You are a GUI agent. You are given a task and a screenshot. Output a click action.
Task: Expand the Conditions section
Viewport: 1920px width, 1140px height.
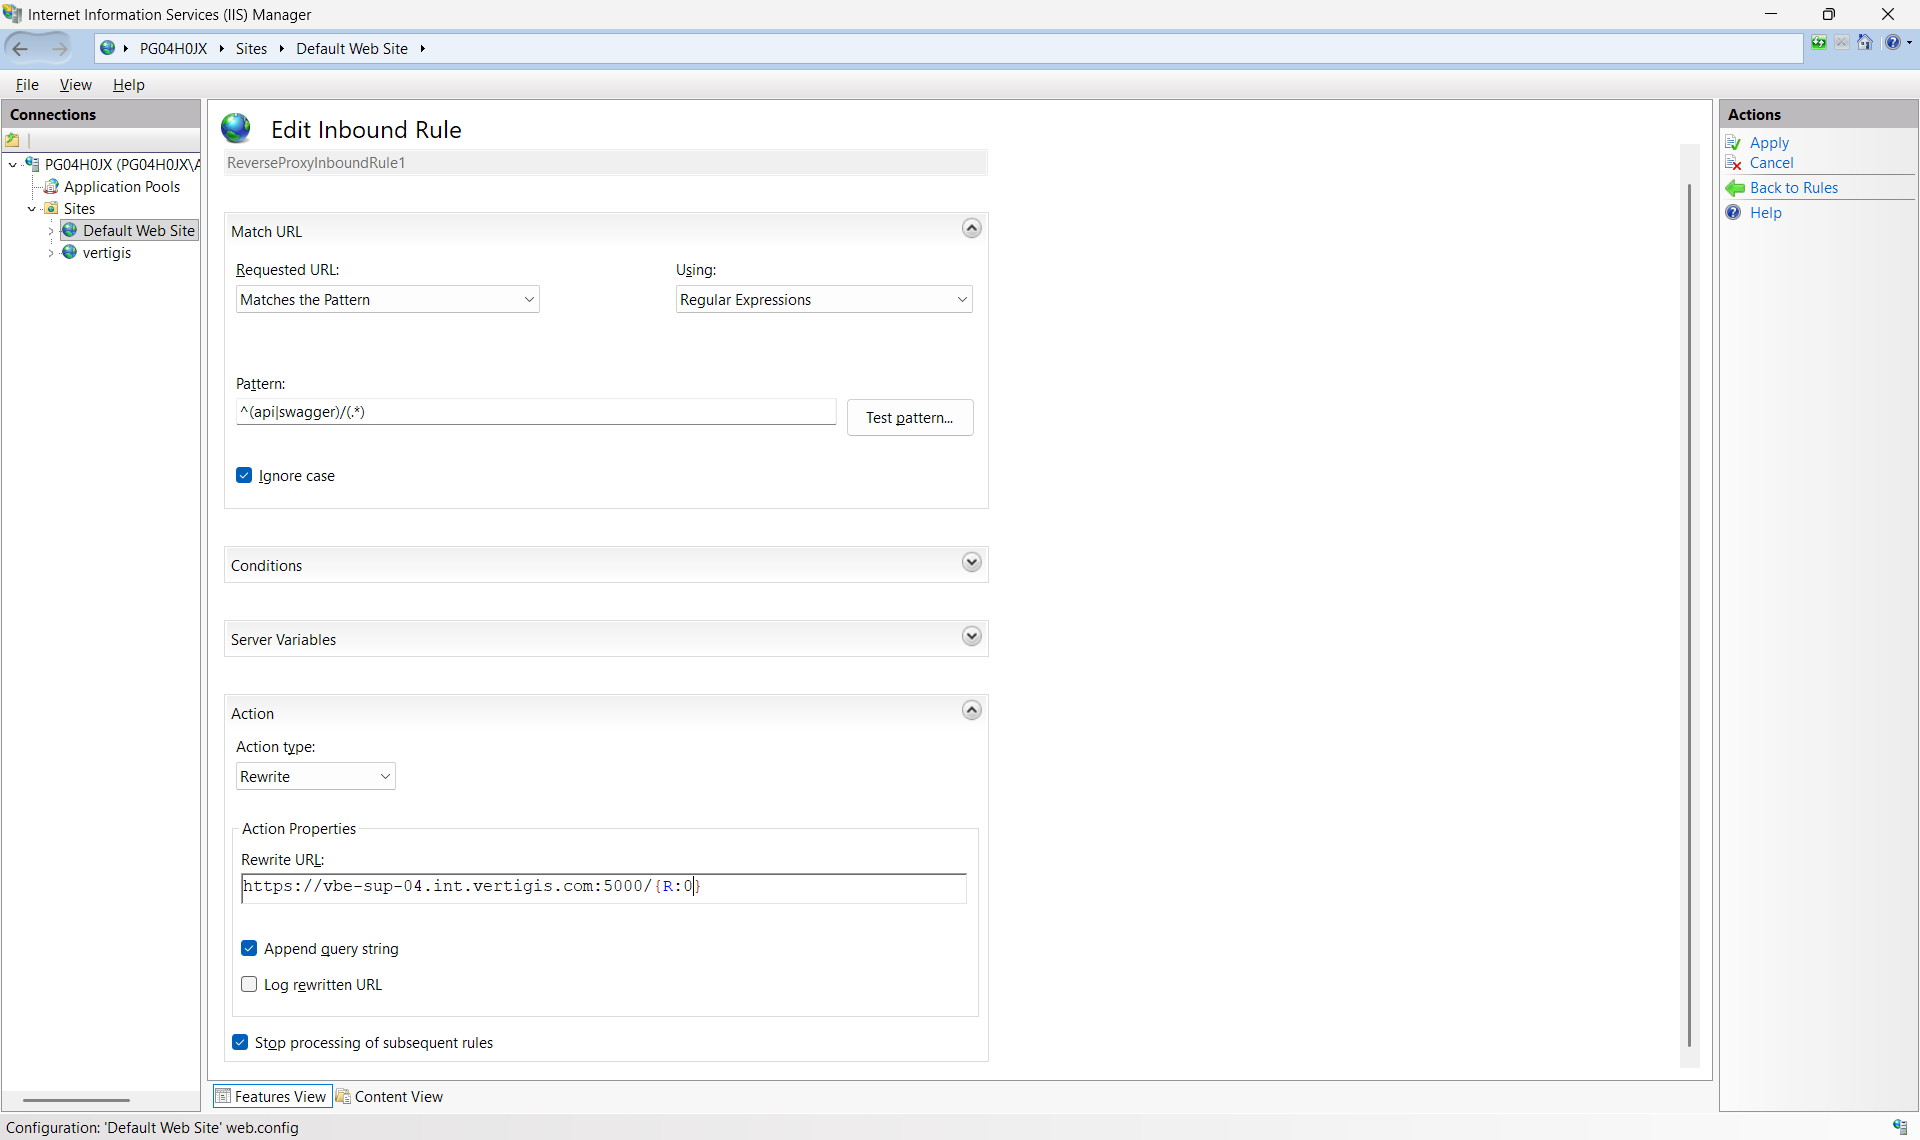(x=971, y=563)
